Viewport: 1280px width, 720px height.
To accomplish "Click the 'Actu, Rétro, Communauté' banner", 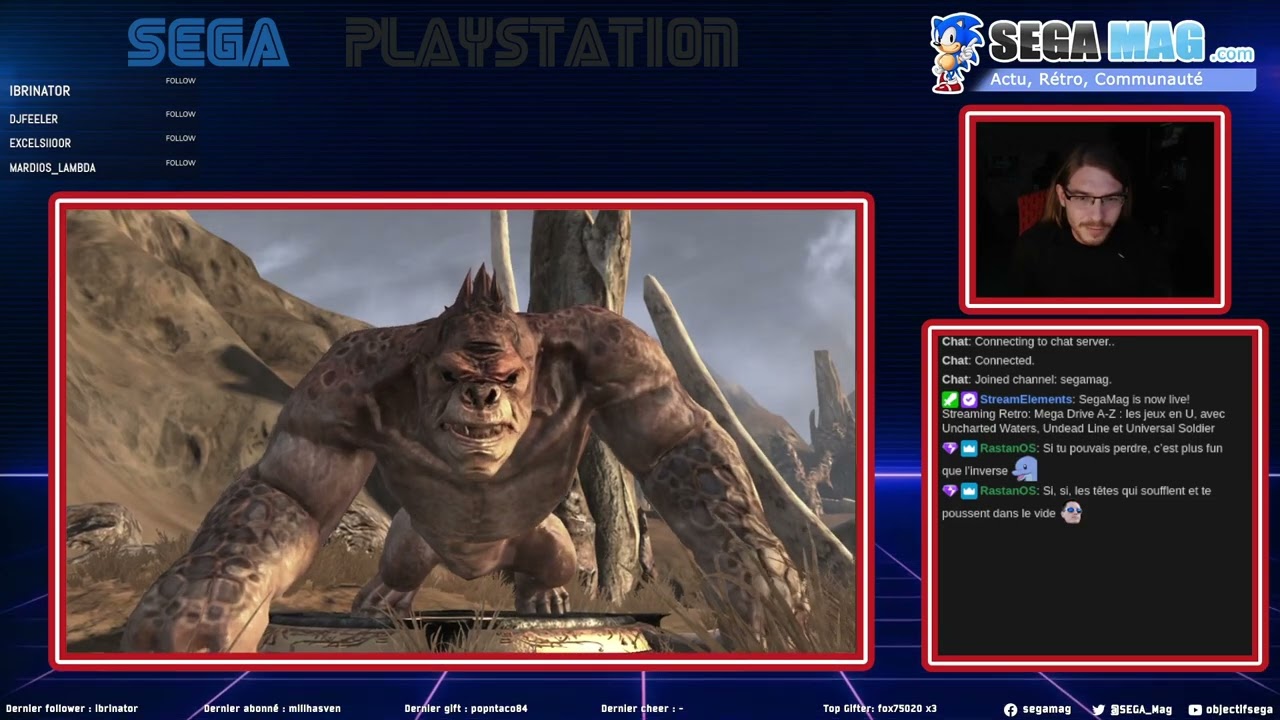I will [x=1118, y=79].
